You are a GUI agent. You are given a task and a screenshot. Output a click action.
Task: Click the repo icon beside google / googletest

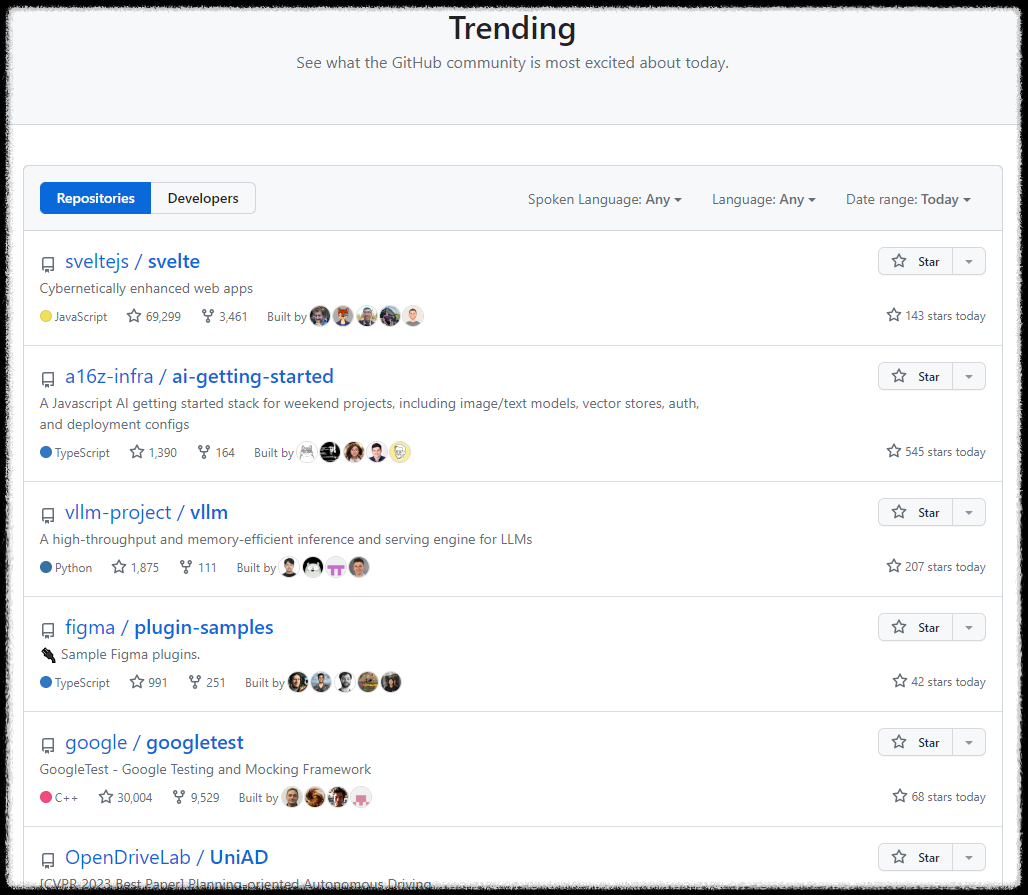[x=48, y=745]
